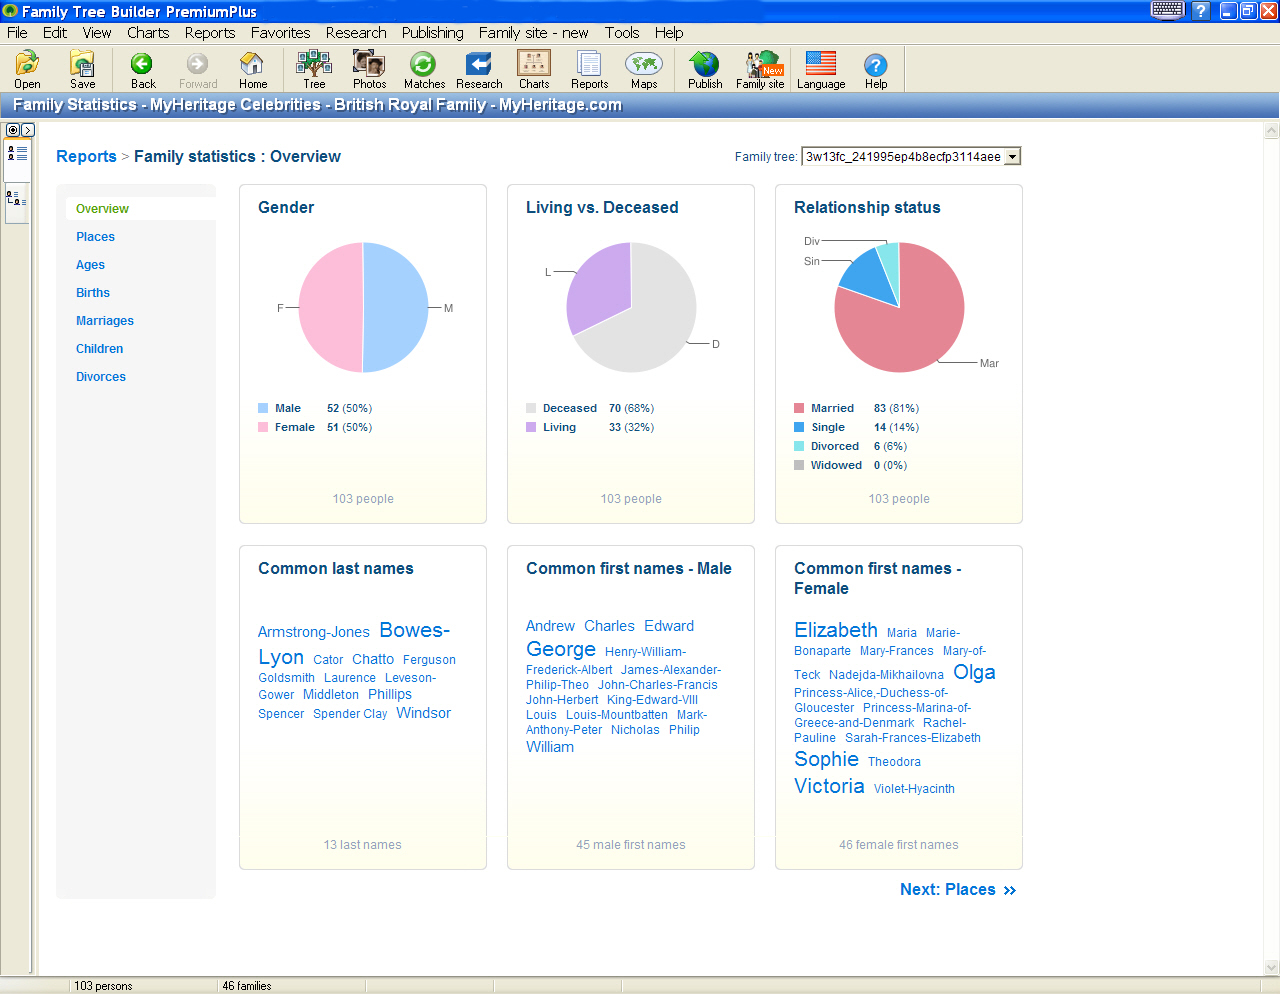
Task: Click '46 families' in status bar
Action: tap(247, 986)
